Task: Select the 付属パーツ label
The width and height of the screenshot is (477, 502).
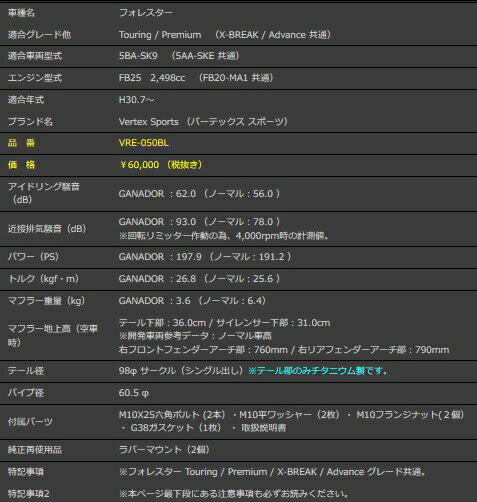Action: click(30, 422)
